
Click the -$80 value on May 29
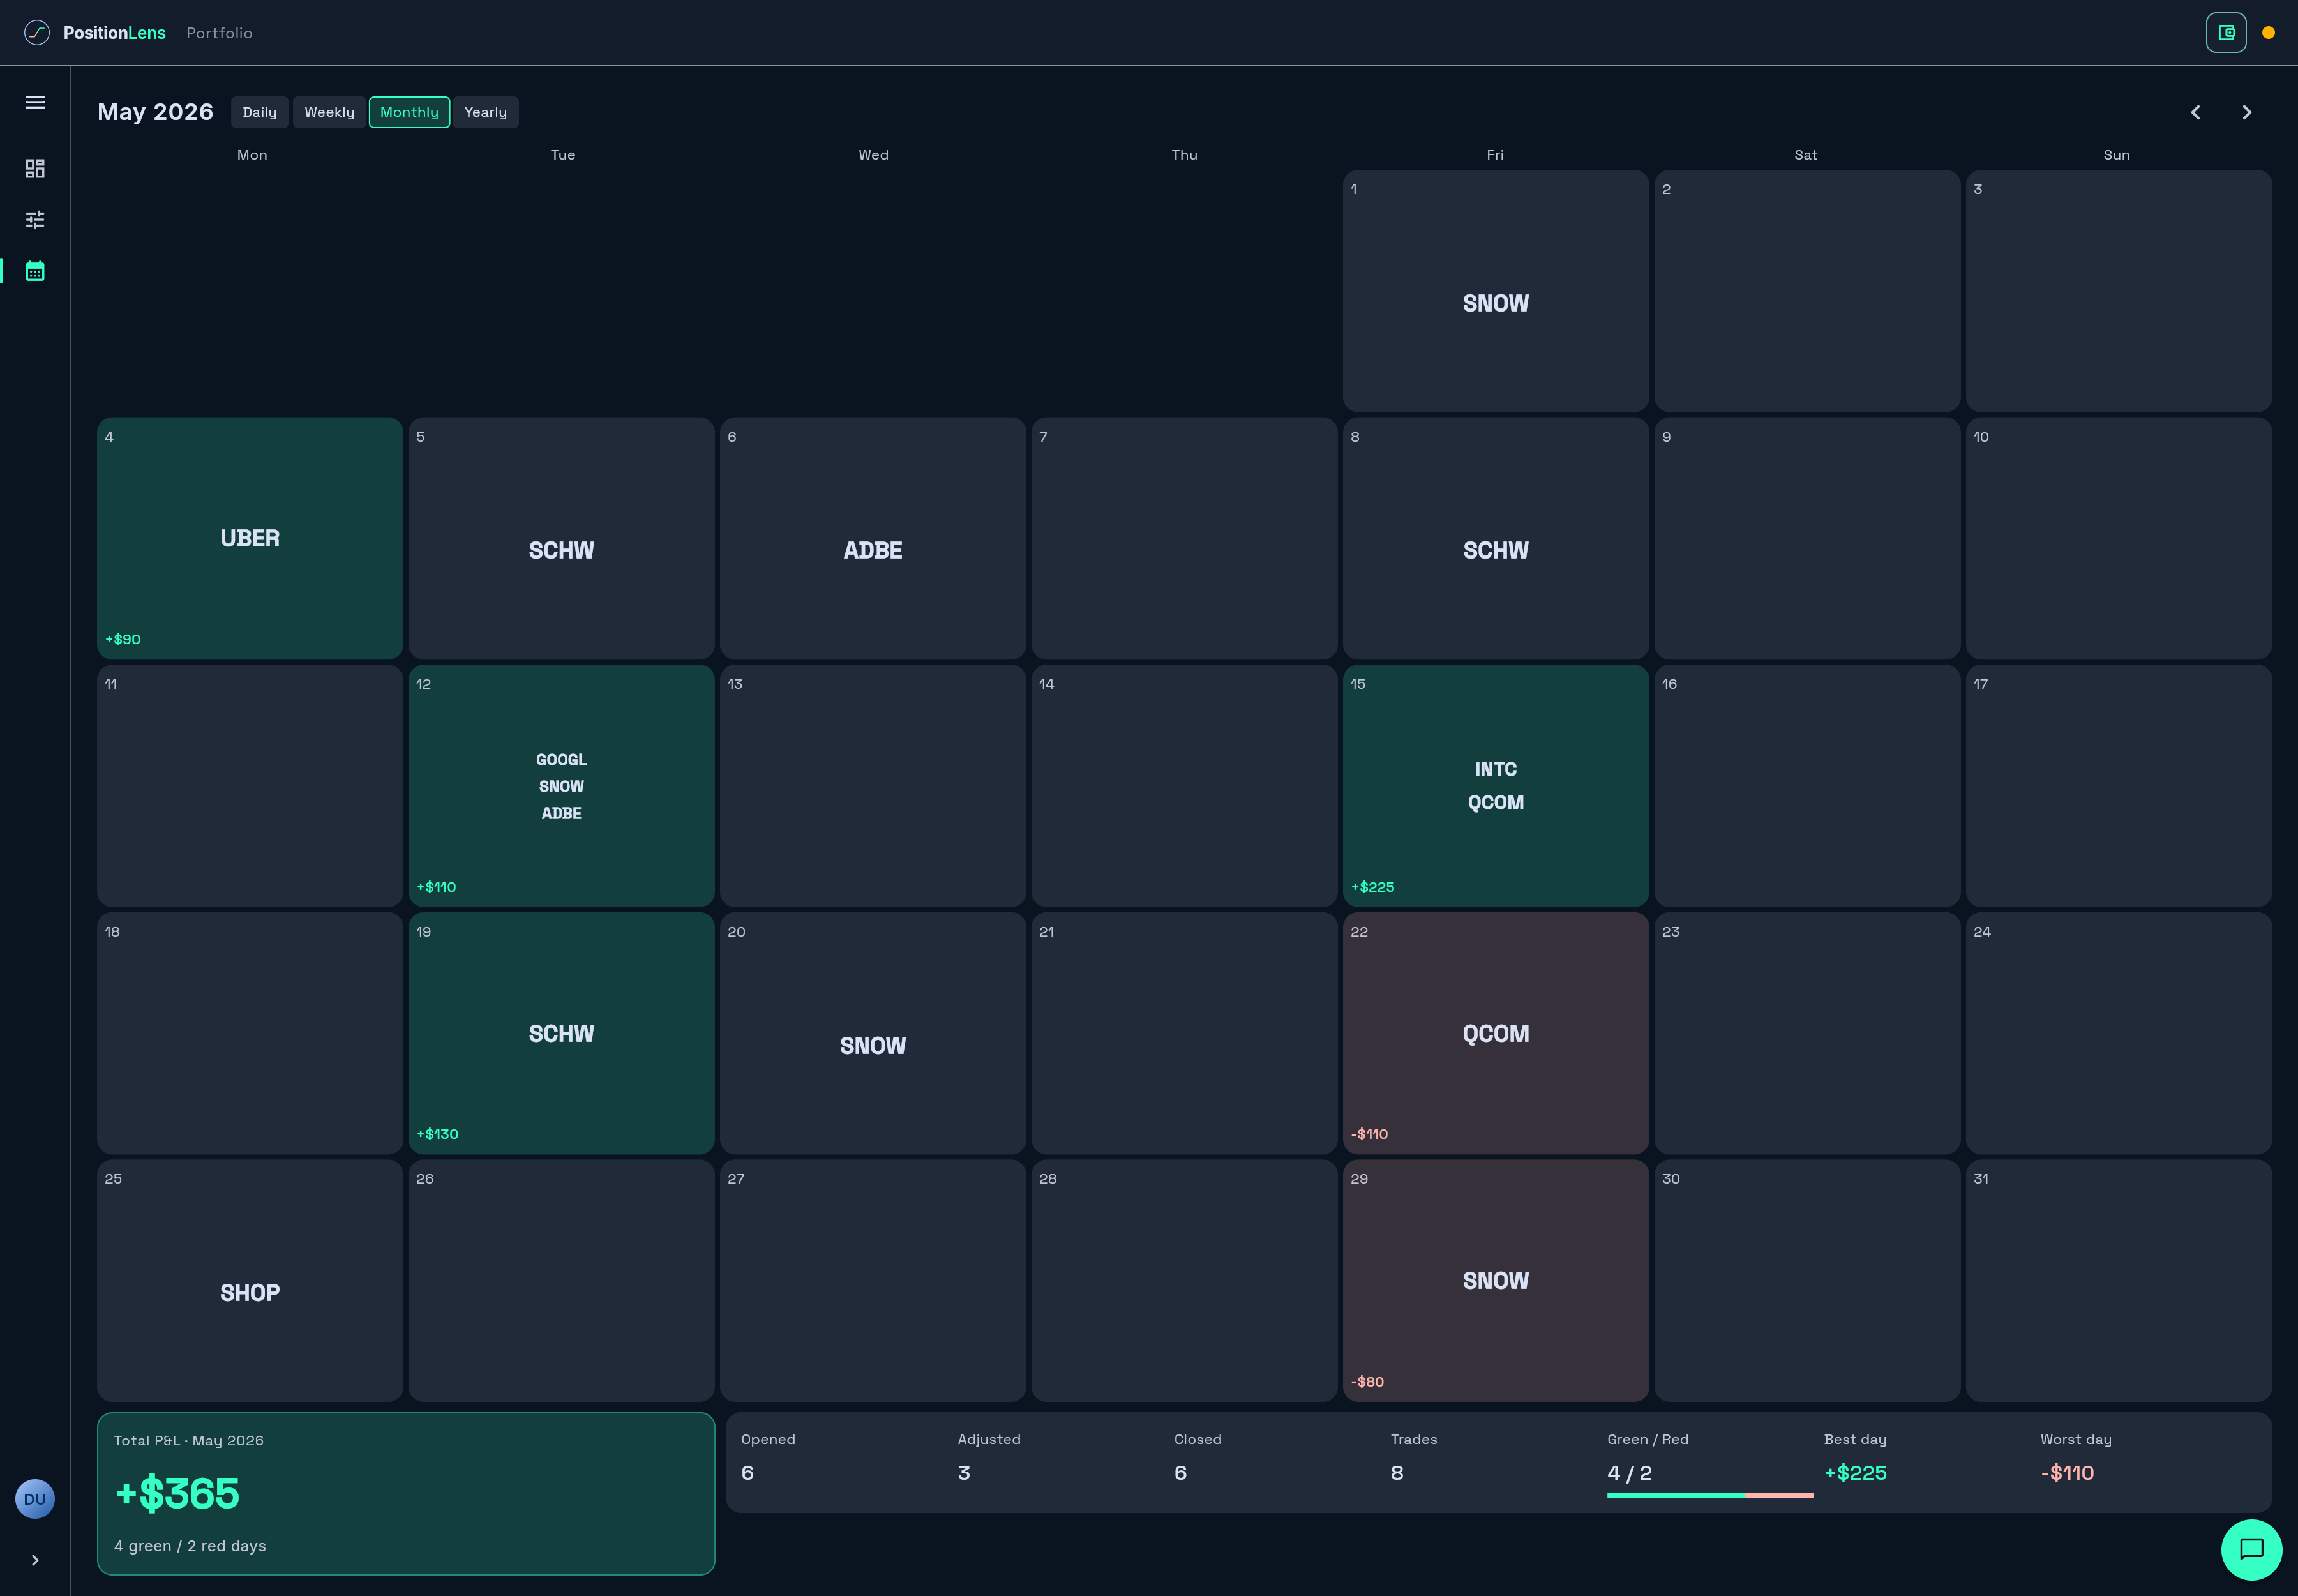pos(1367,1382)
